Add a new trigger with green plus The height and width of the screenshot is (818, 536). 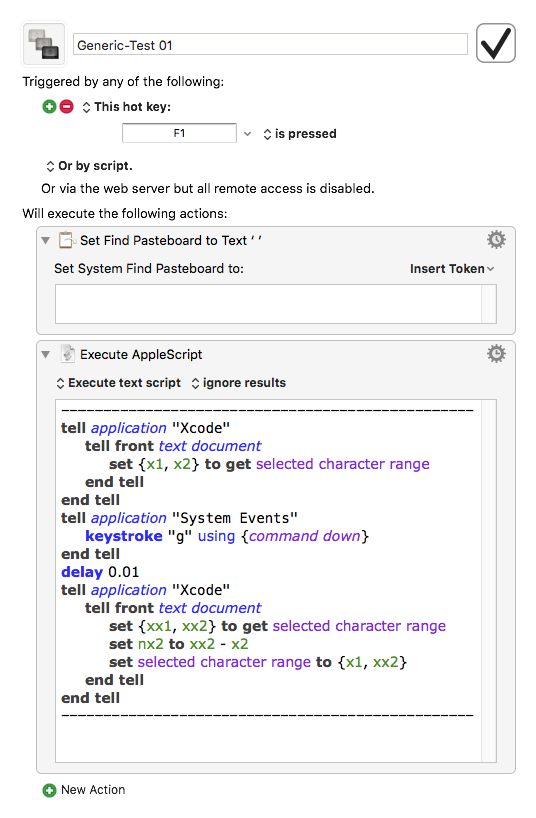tap(49, 107)
